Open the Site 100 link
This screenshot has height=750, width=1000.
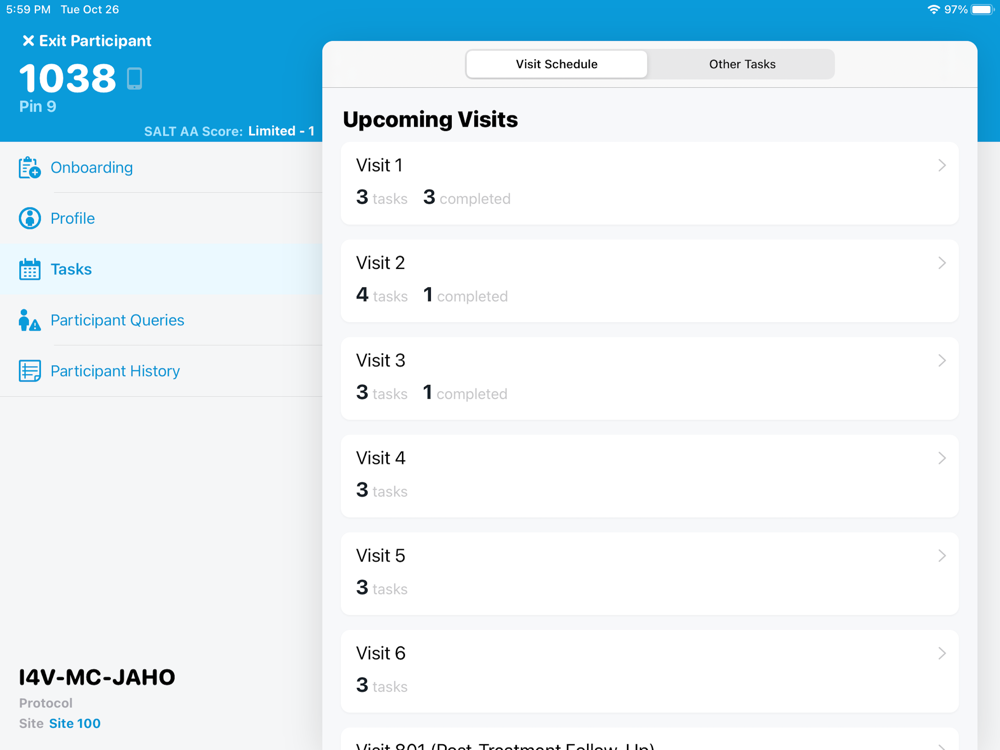[x=75, y=723]
